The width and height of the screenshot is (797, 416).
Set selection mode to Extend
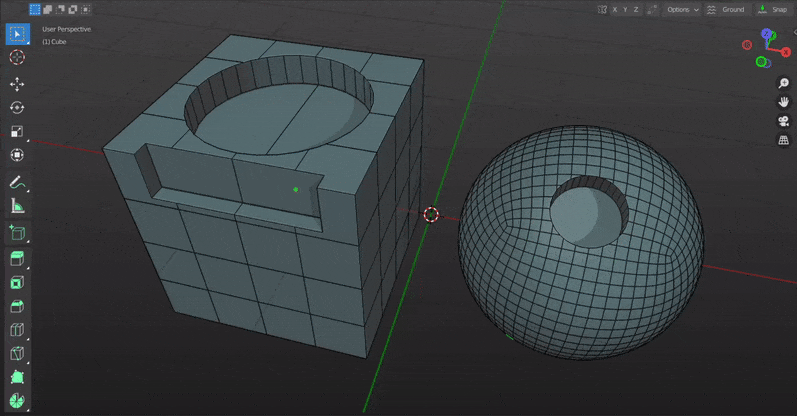48,9
